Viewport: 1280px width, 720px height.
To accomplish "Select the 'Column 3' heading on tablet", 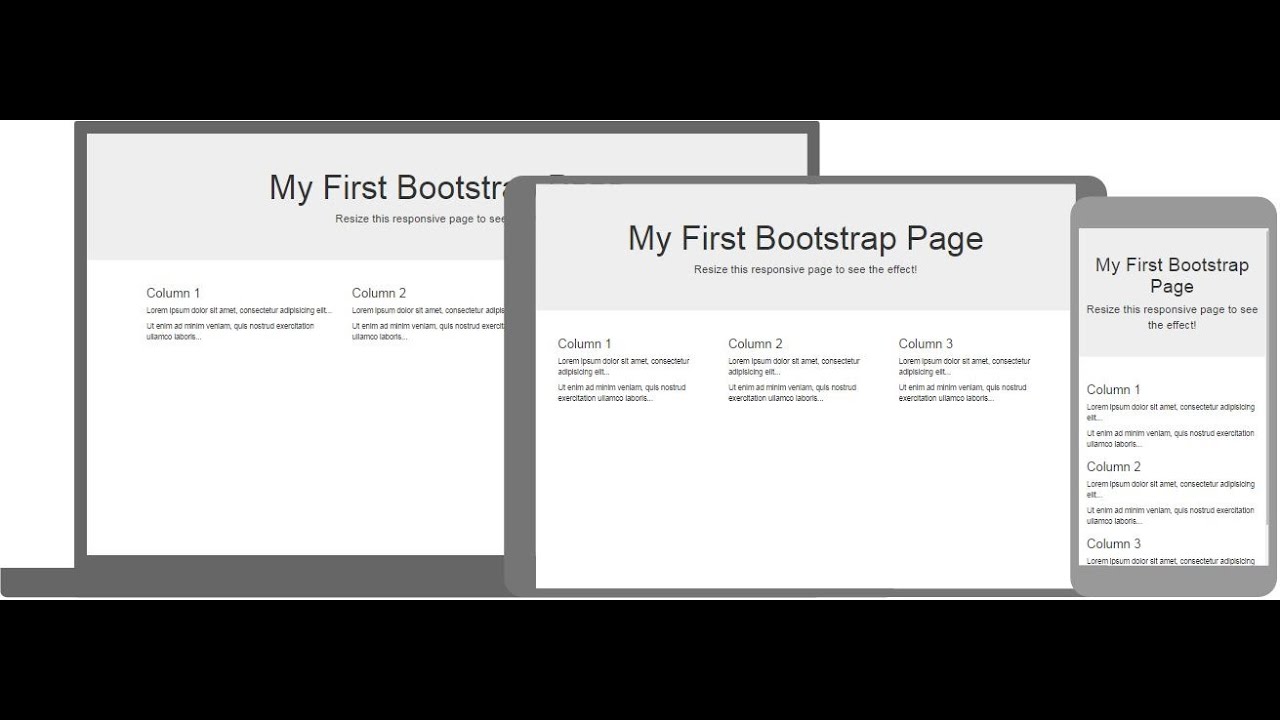I will [926, 344].
